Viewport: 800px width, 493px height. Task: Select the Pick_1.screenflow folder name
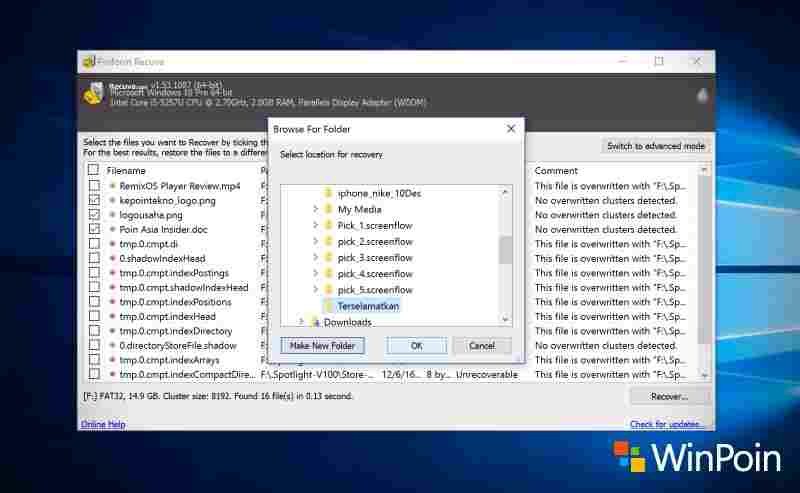point(374,226)
